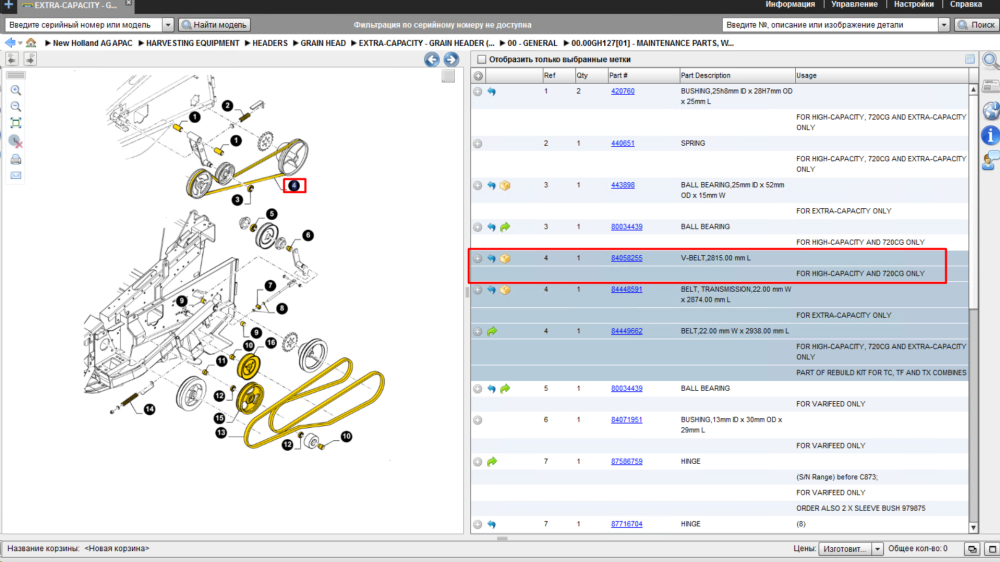Open the part search field dropdown arrow
The image size is (1000, 562).
tap(944, 25)
